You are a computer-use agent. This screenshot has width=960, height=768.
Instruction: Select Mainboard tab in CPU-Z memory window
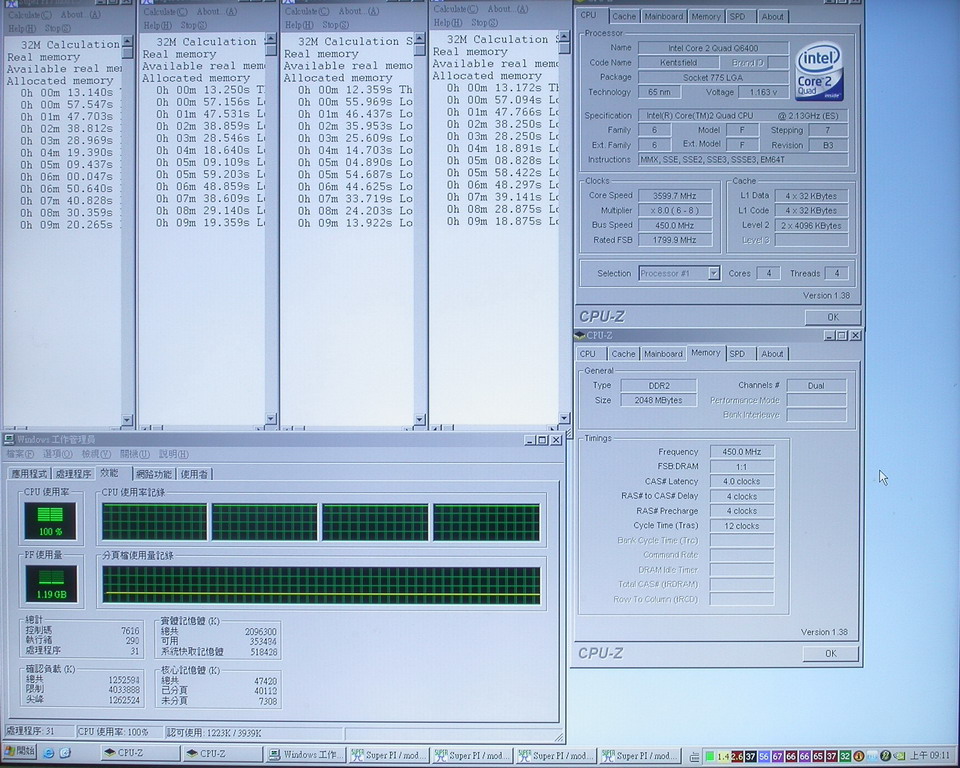click(x=663, y=354)
